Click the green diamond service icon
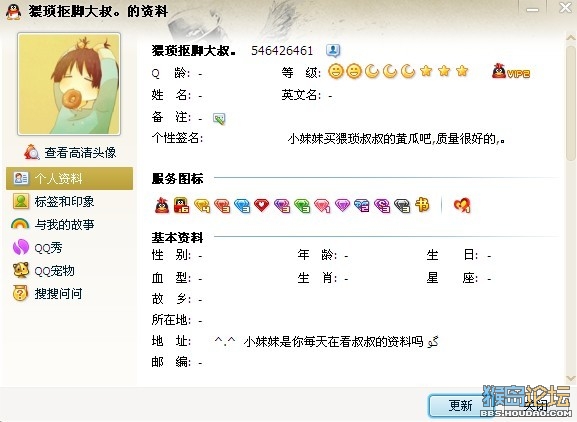The image size is (577, 422). [x=302, y=206]
